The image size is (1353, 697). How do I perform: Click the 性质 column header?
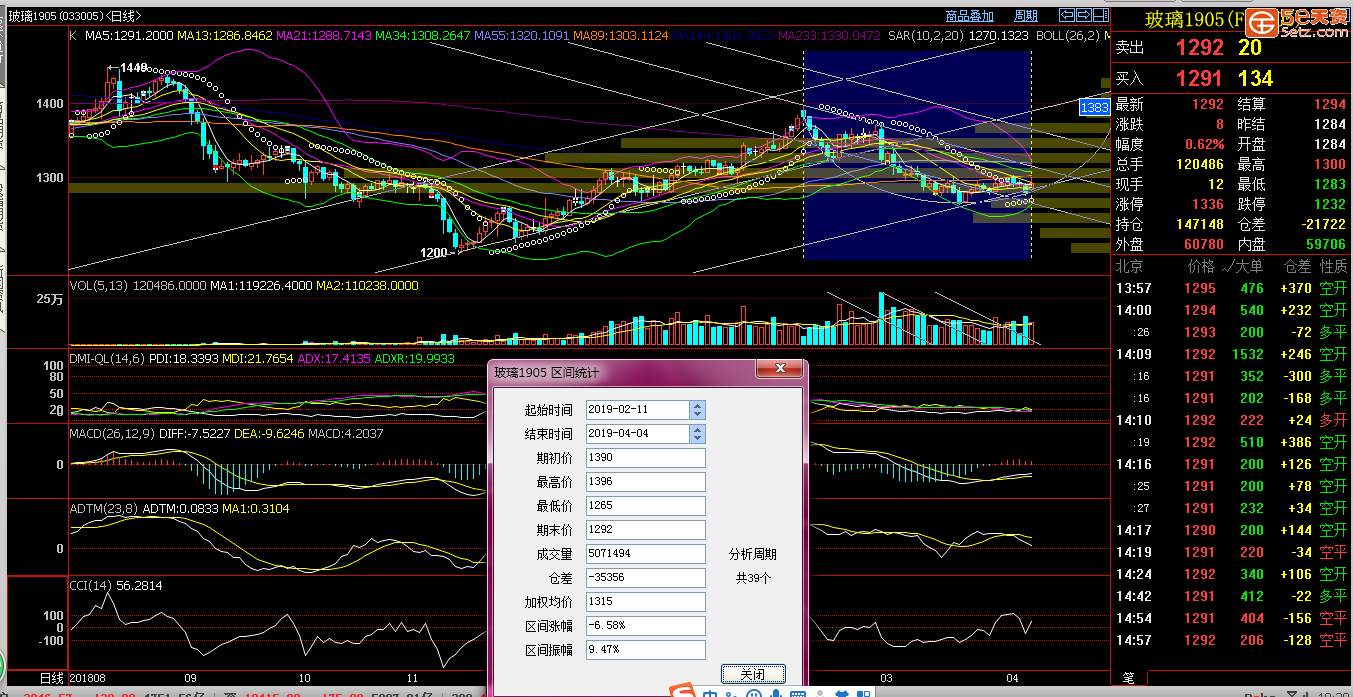[1333, 267]
